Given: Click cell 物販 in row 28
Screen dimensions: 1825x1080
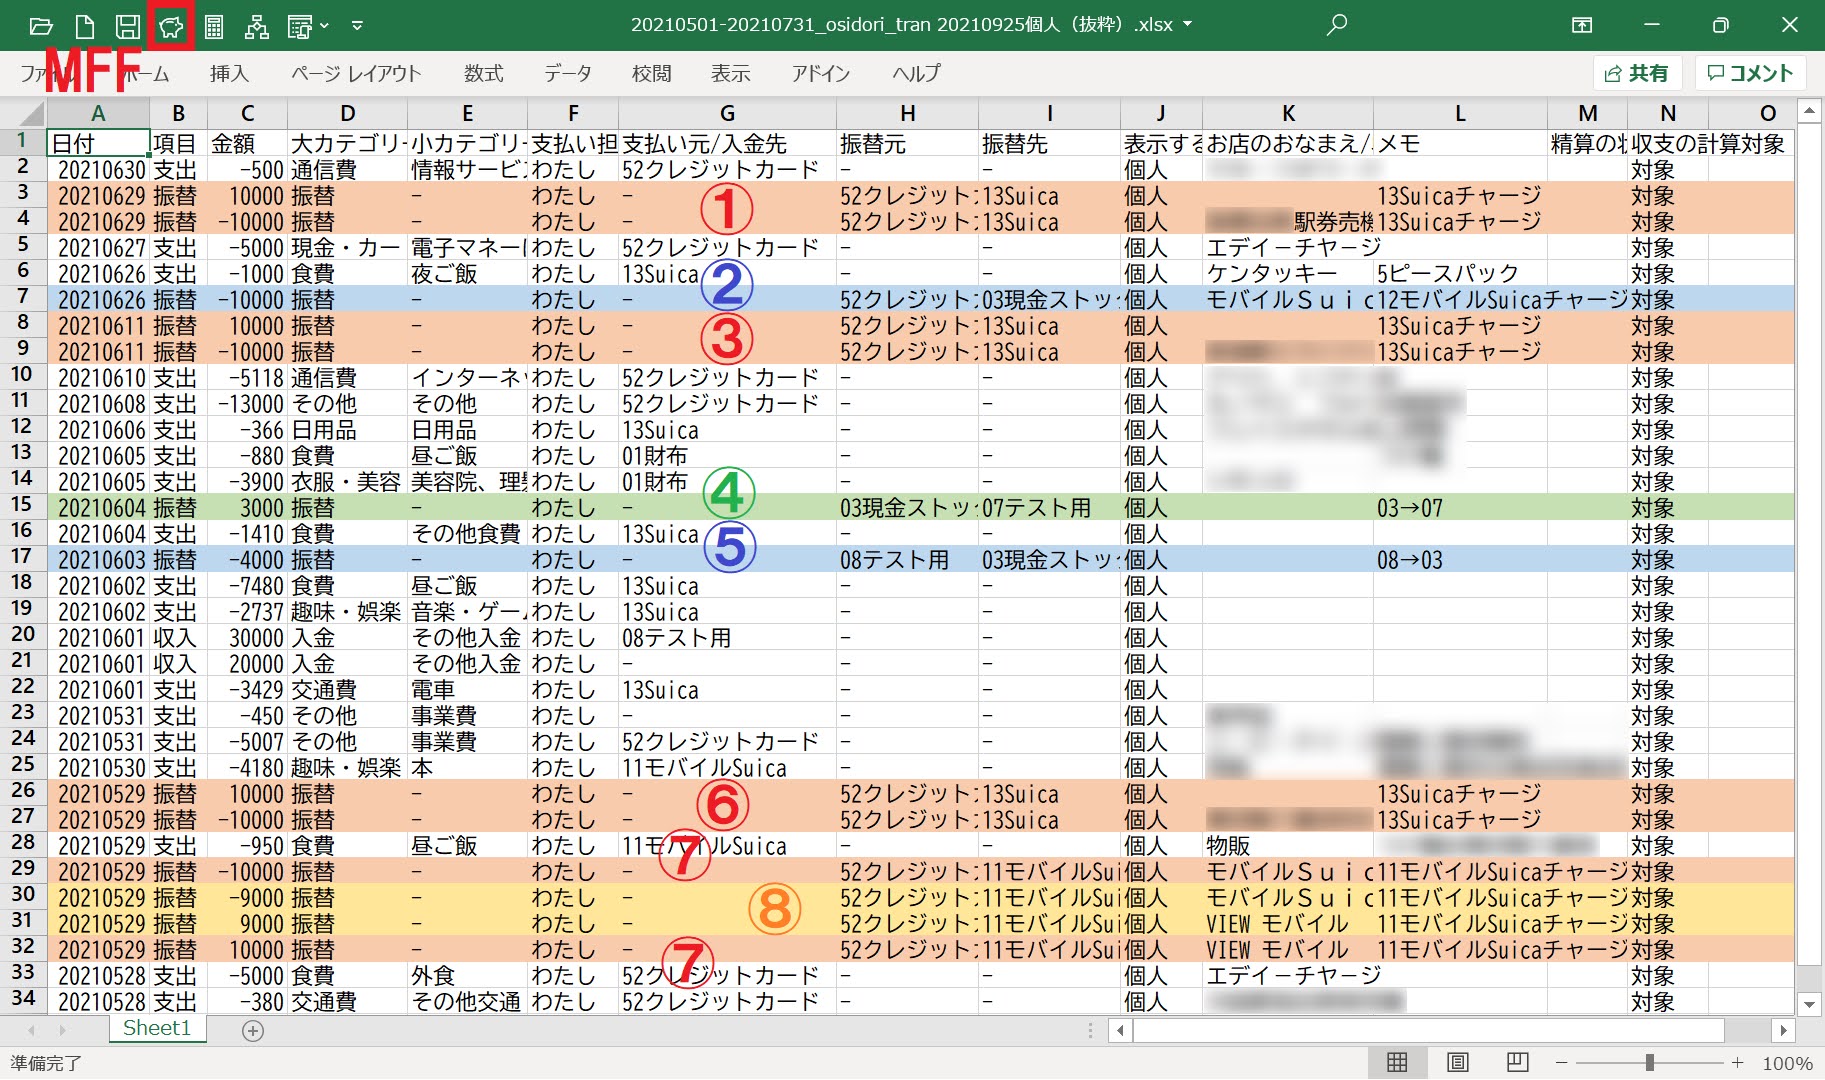Looking at the screenshot, I should click(x=1288, y=846).
